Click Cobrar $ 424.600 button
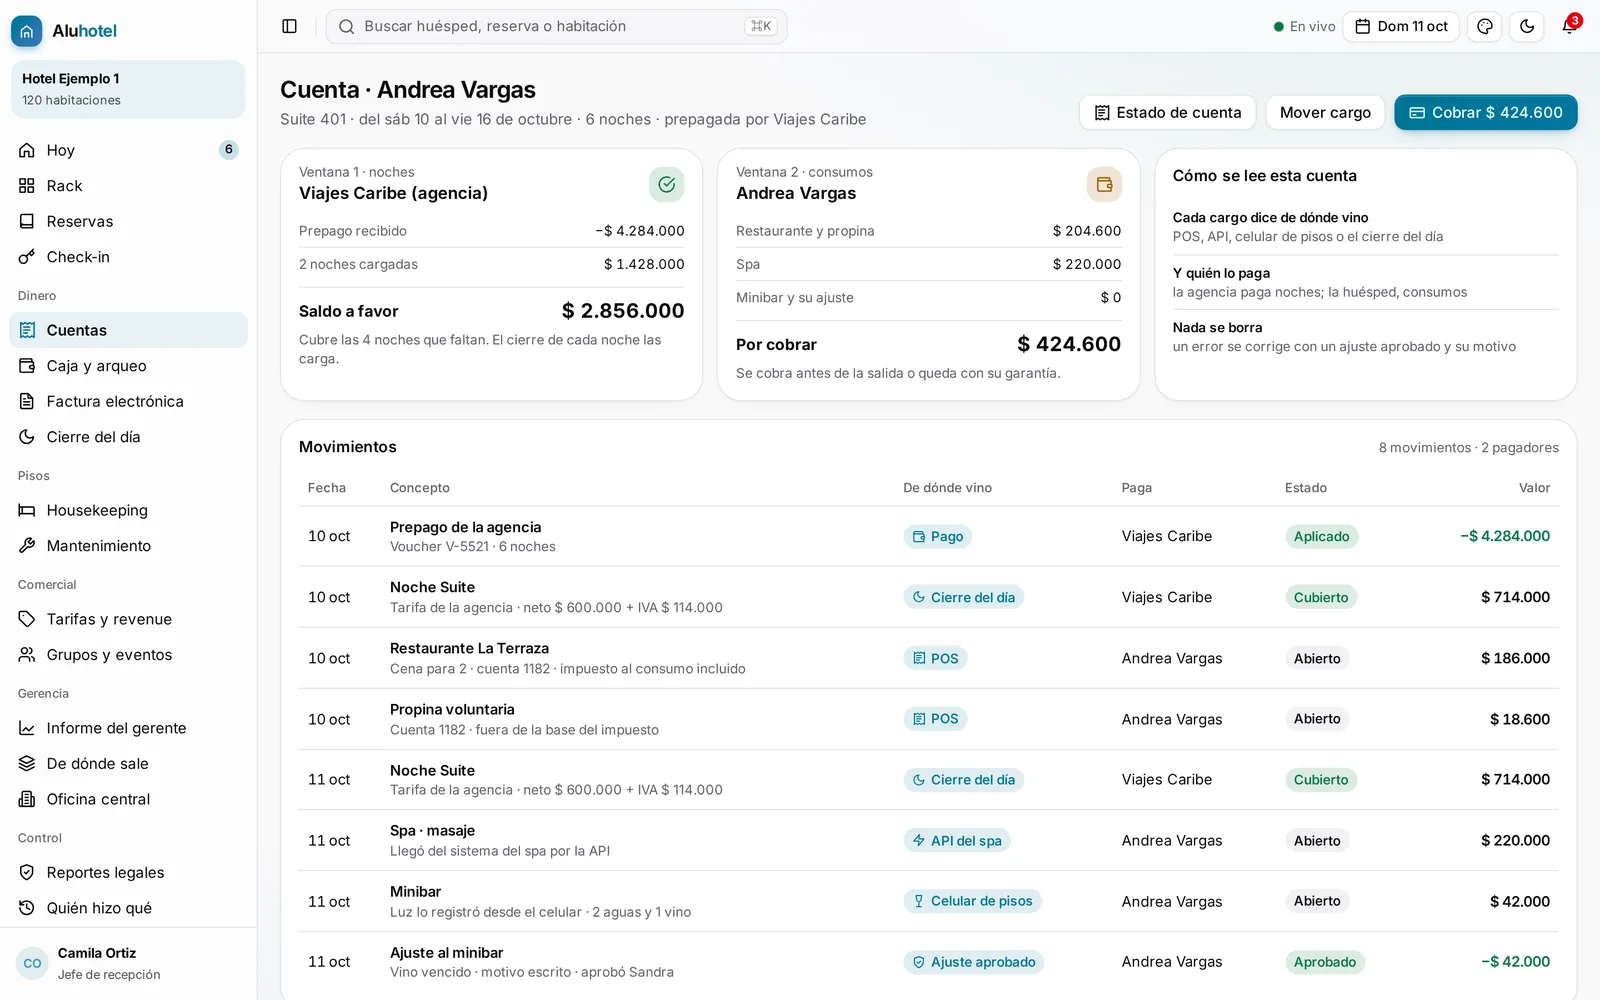Viewport: 1600px width, 1000px height. click(1486, 113)
